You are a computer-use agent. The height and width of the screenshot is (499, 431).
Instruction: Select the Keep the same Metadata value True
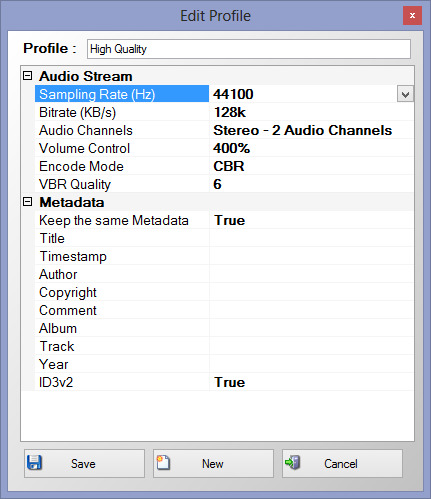(x=229, y=220)
